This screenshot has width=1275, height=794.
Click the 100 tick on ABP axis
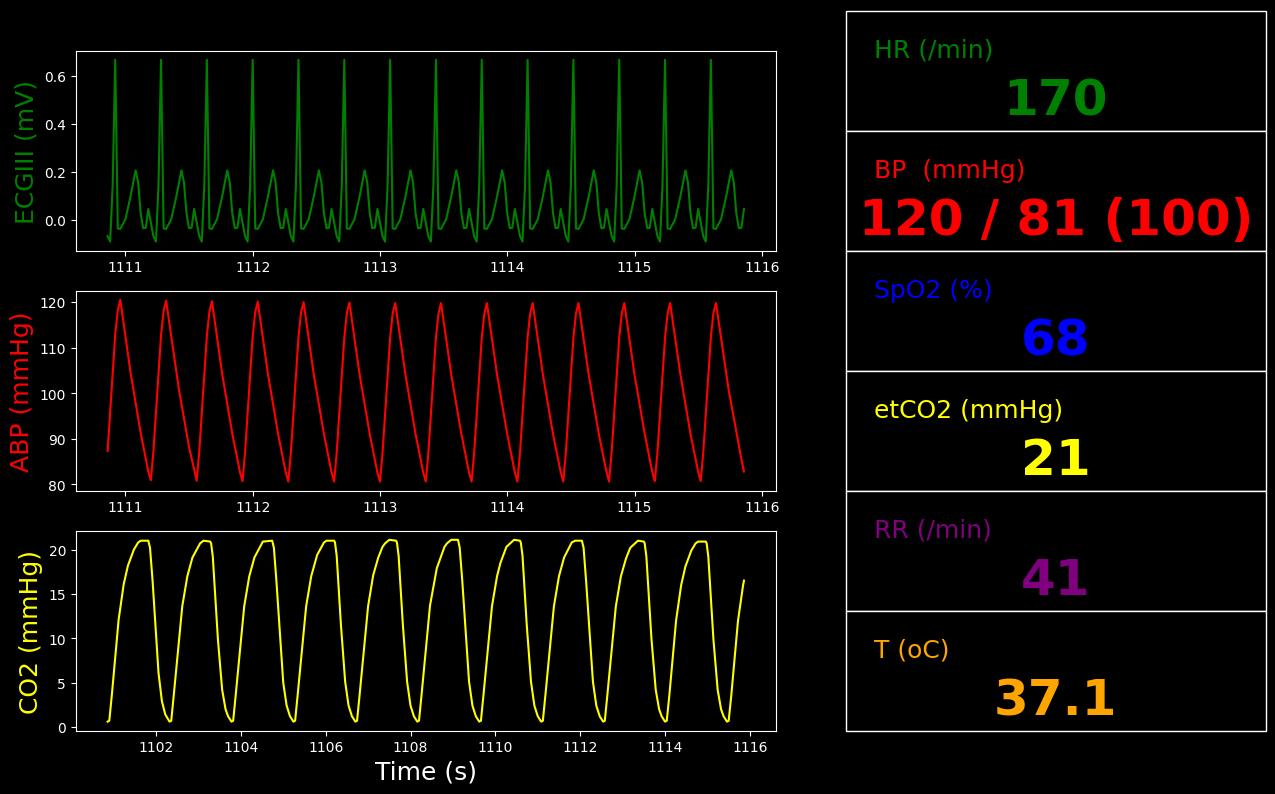(53, 395)
